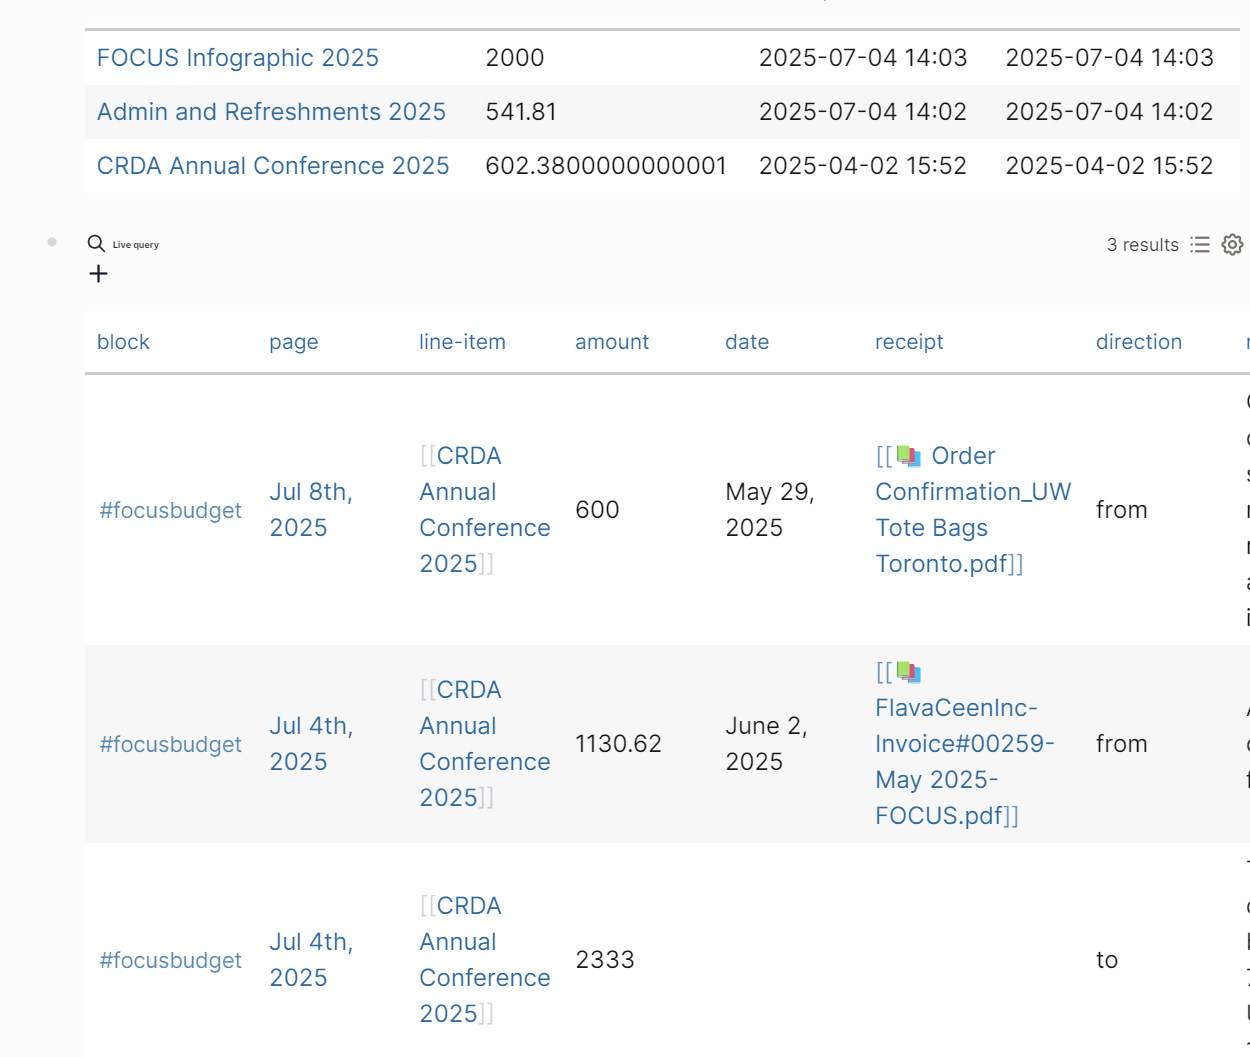Open the query settings gear icon

[1232, 245]
